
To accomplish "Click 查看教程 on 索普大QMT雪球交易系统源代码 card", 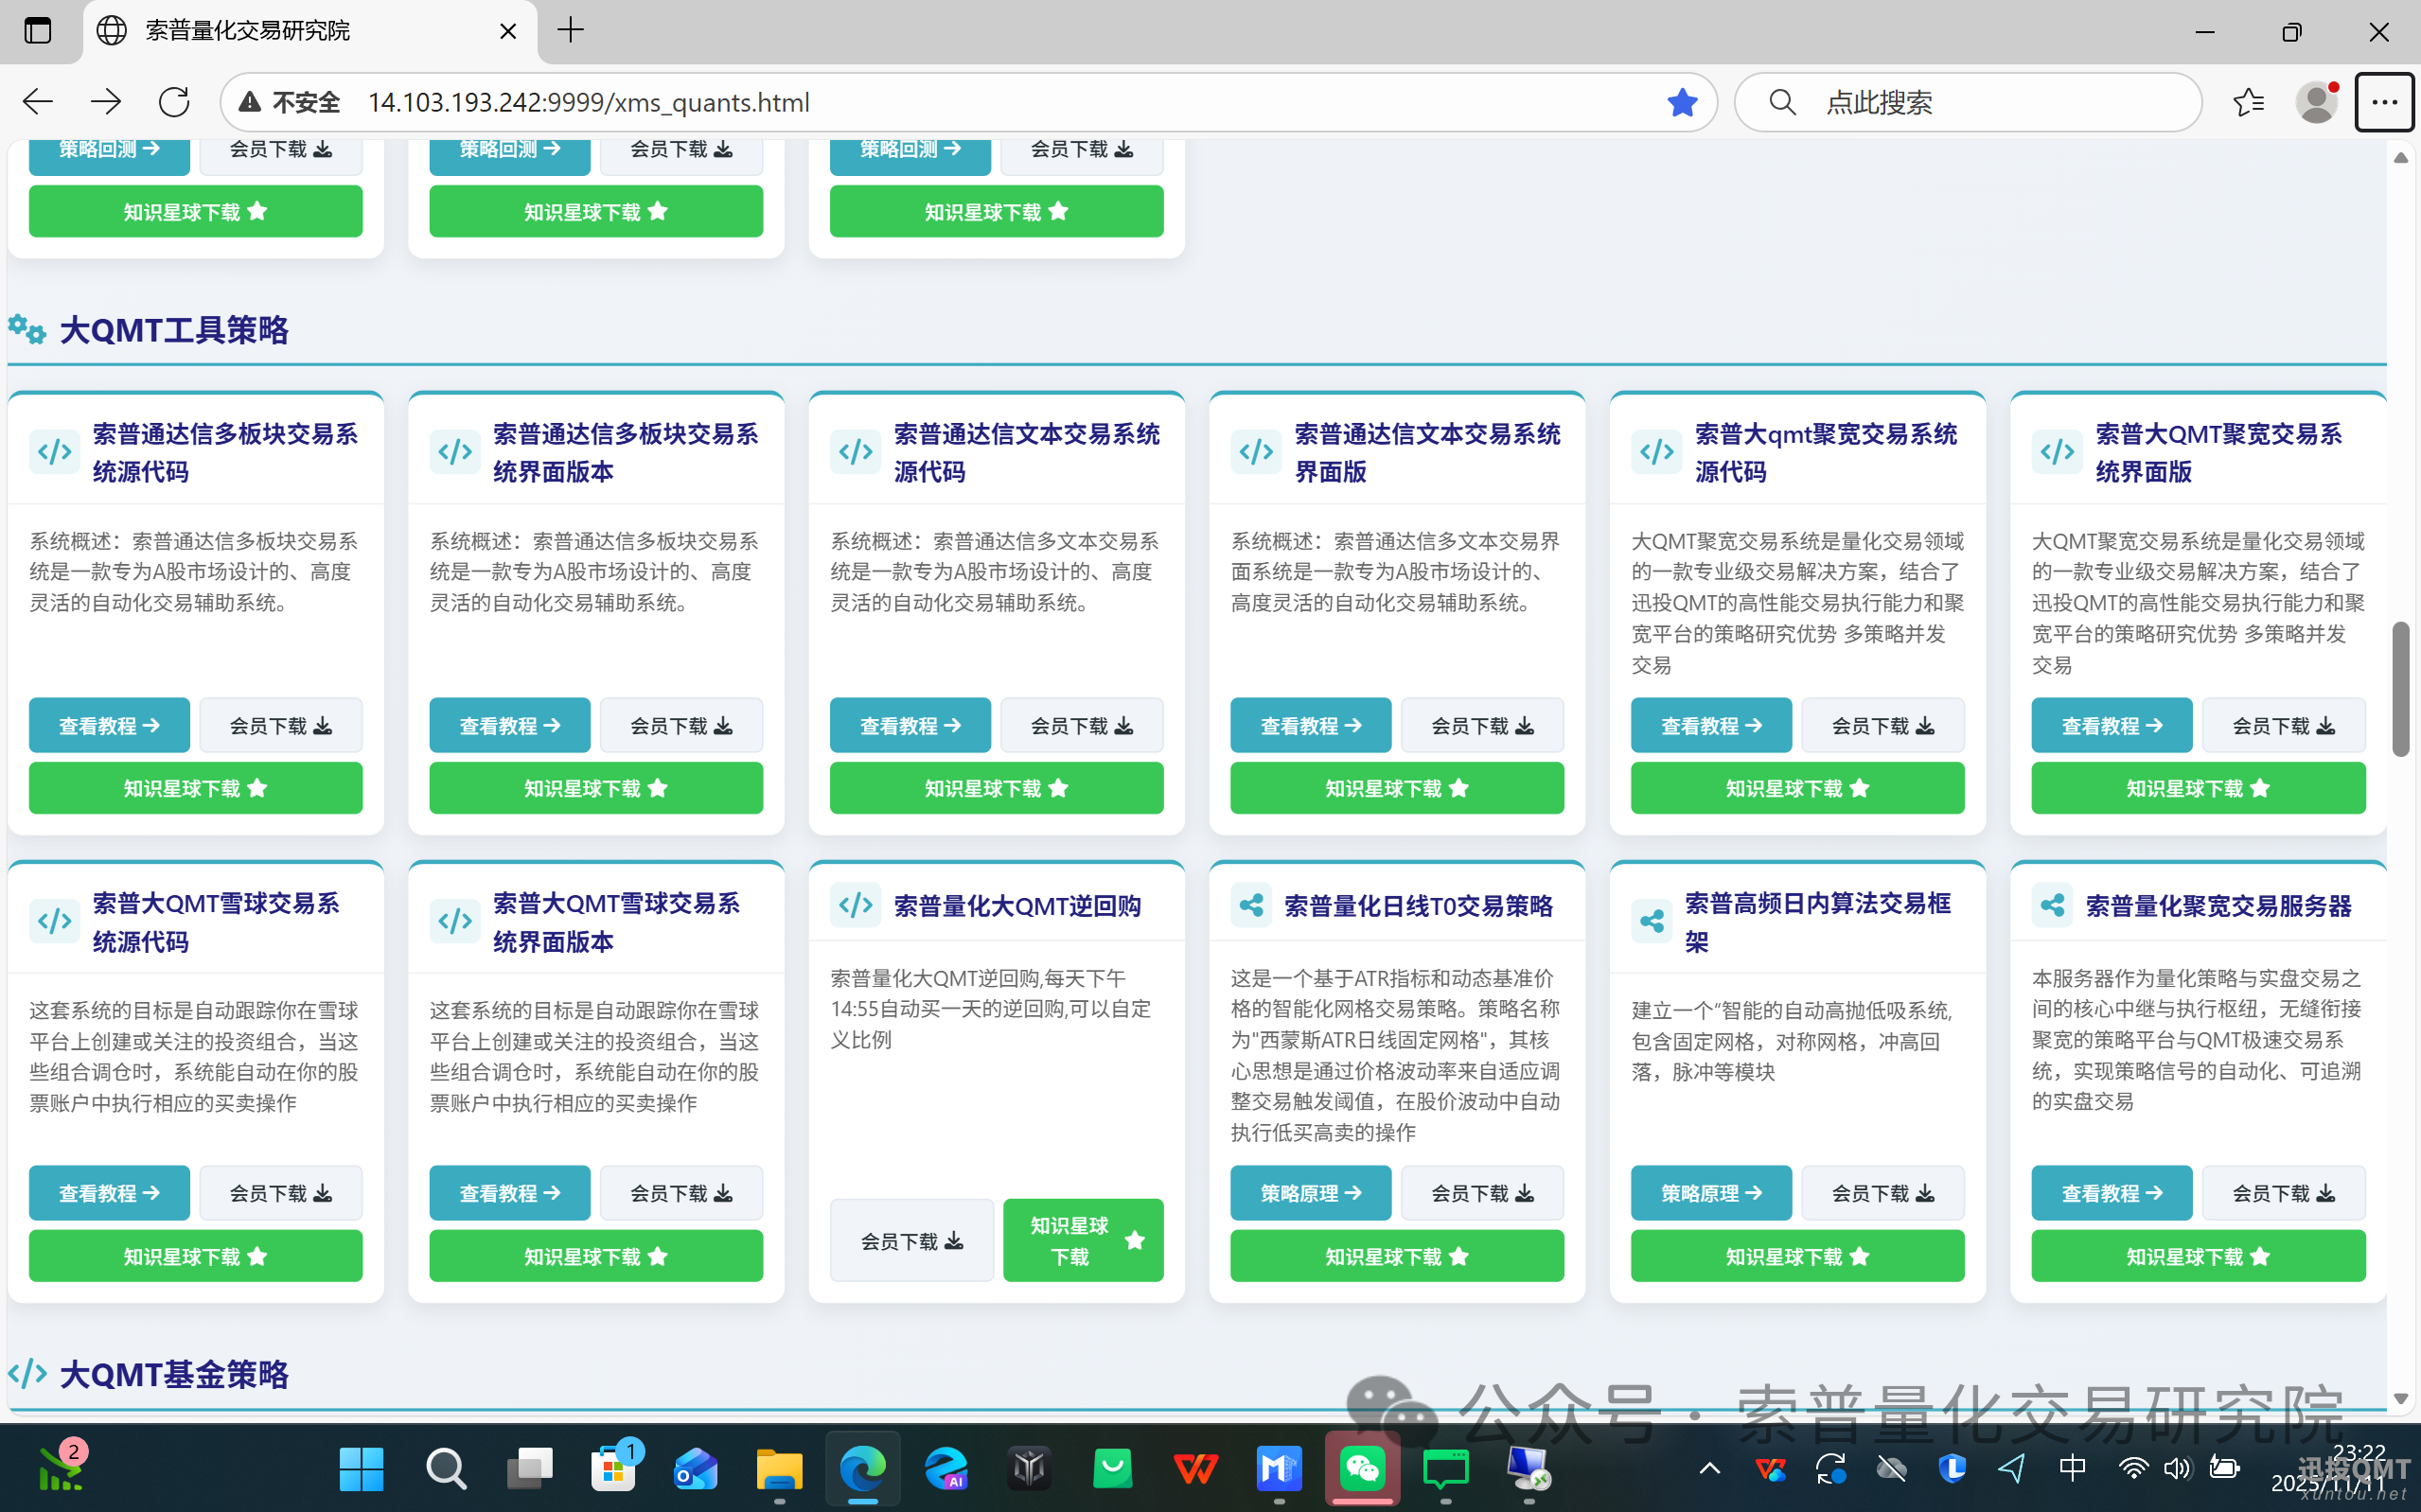I will point(109,1192).
